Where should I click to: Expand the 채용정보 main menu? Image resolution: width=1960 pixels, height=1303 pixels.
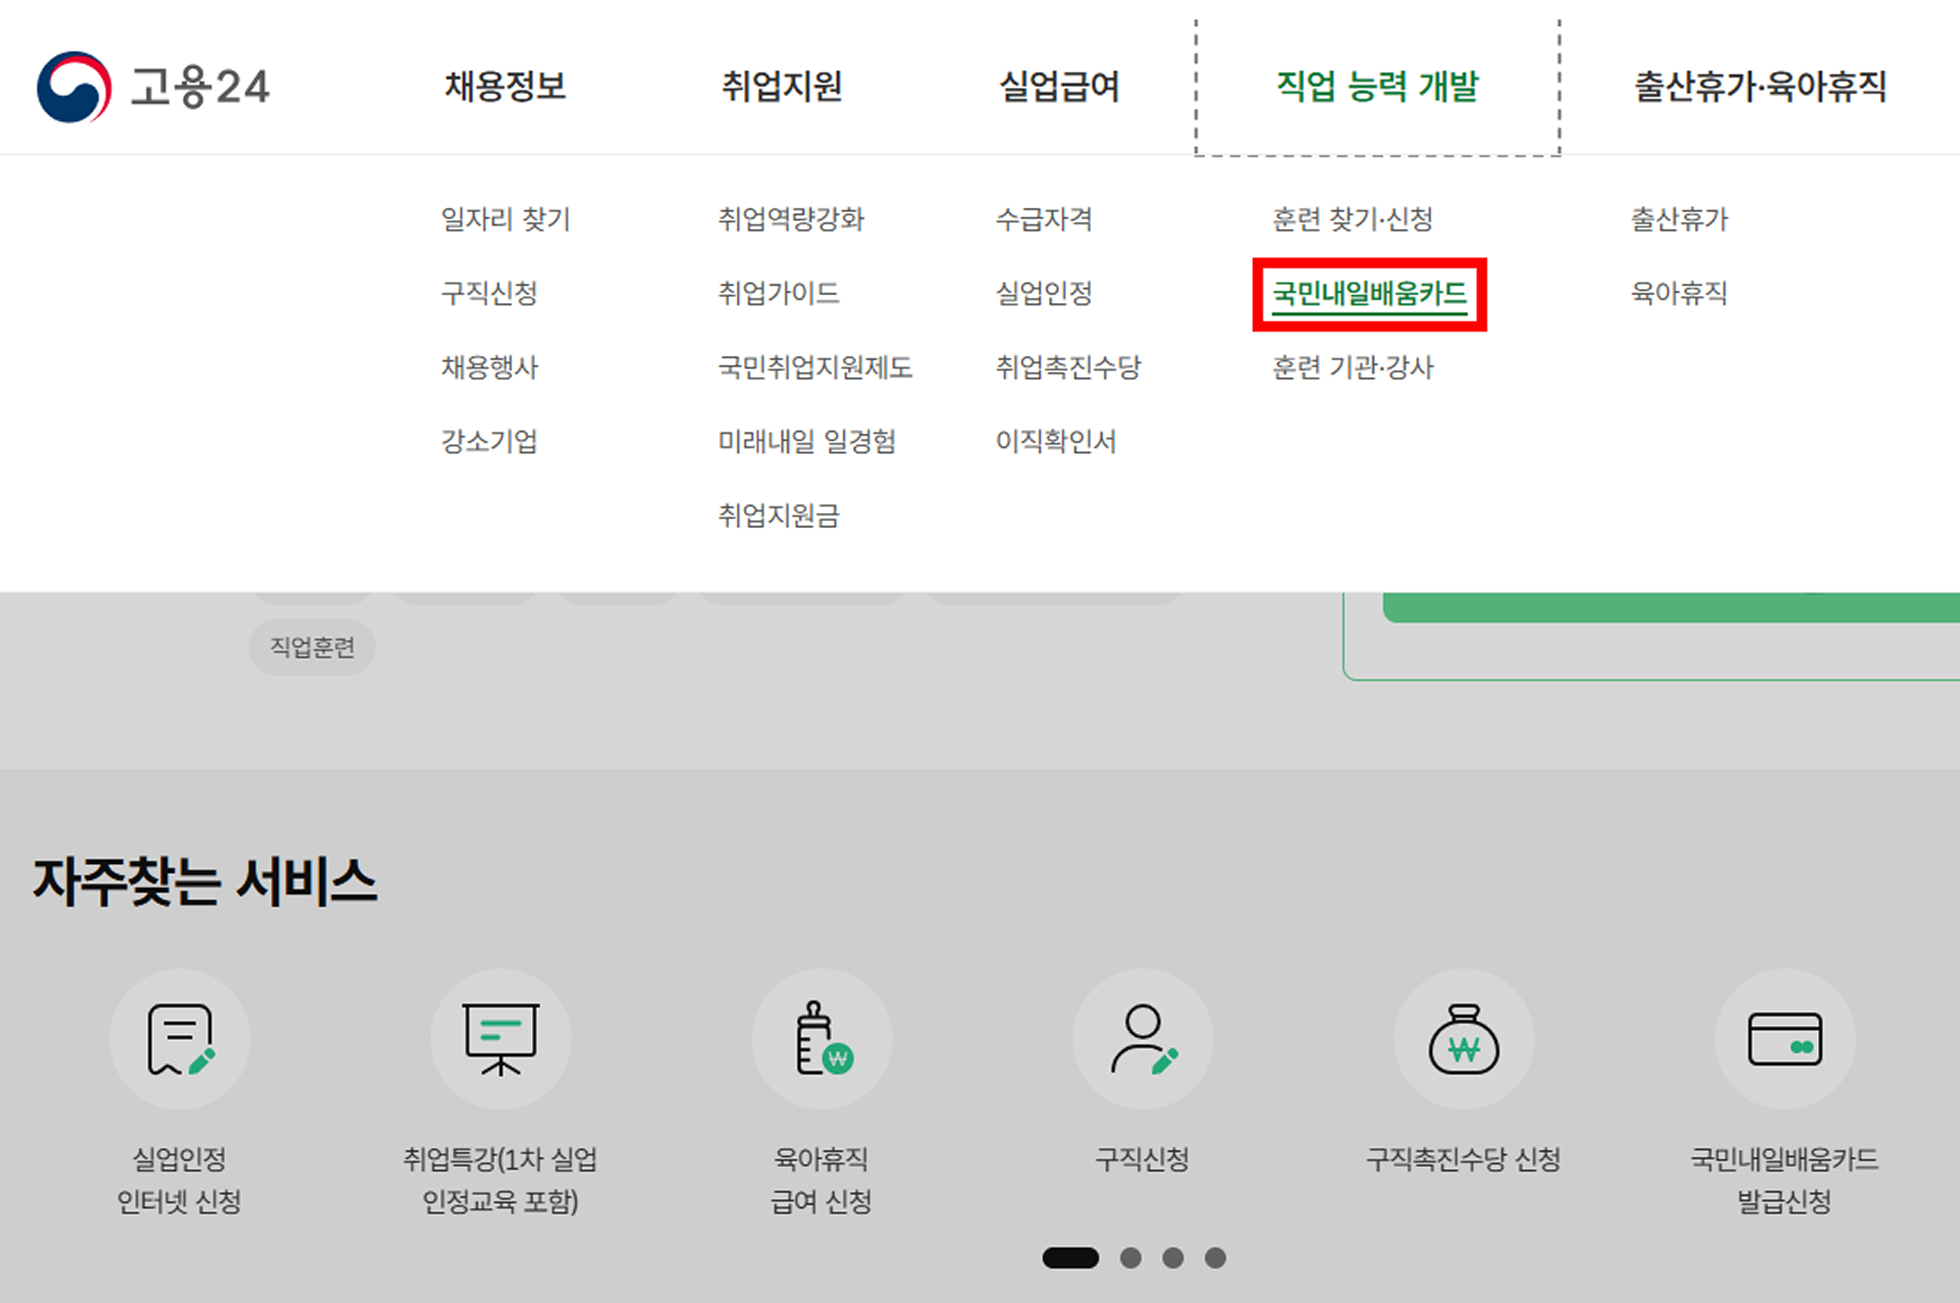(505, 86)
